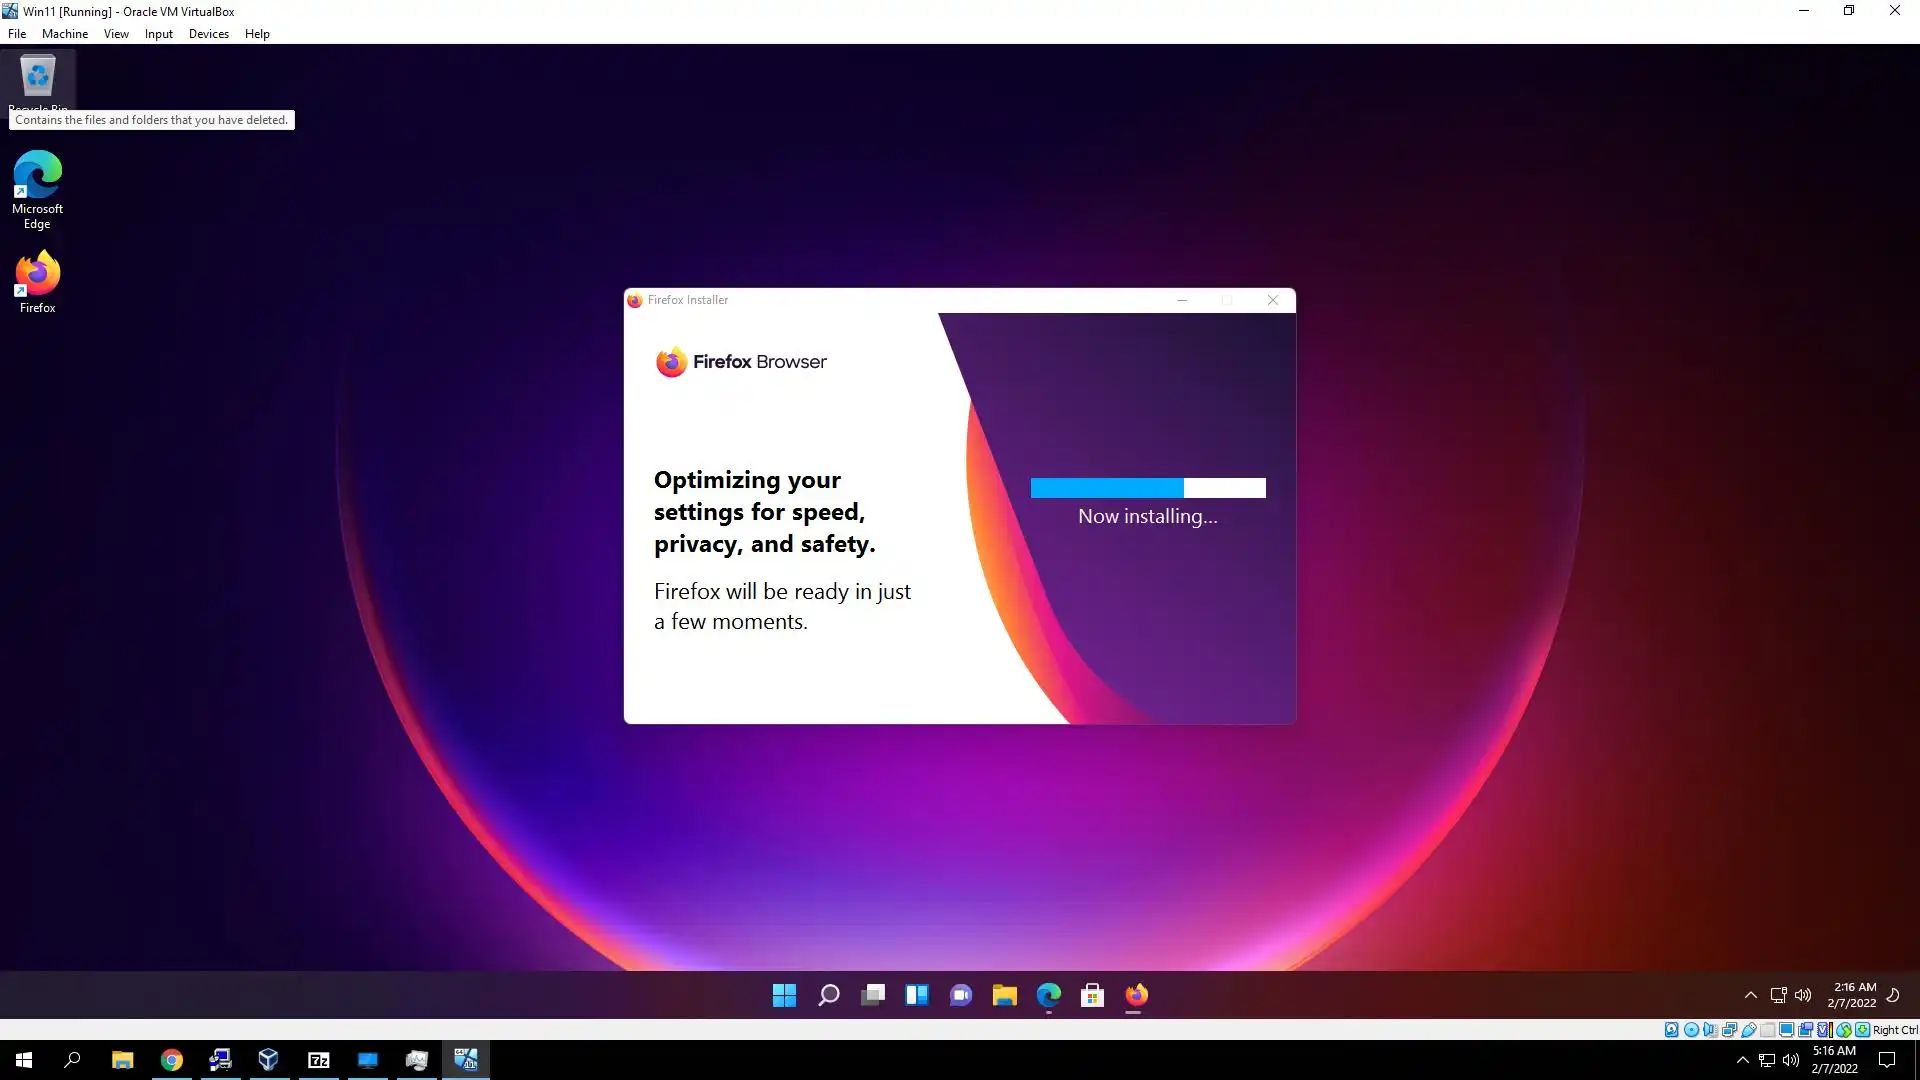1920x1080 pixels.
Task: Open the Devices menu in VirtualBox
Action: (x=208, y=34)
